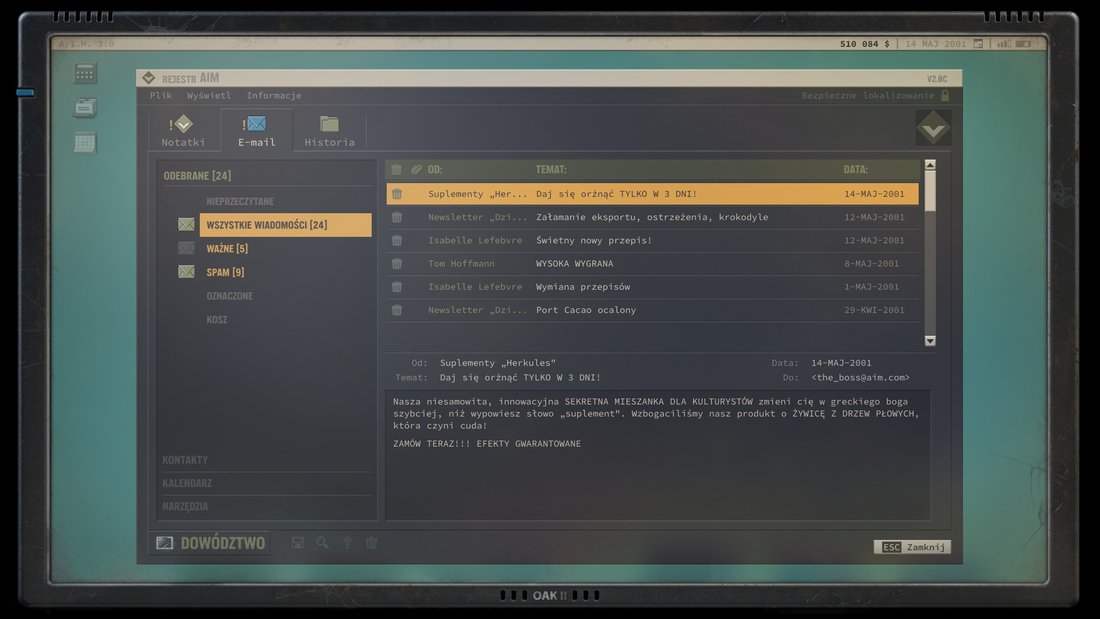
Task: Click the email list scrollbar down arrow
Action: 930,341
